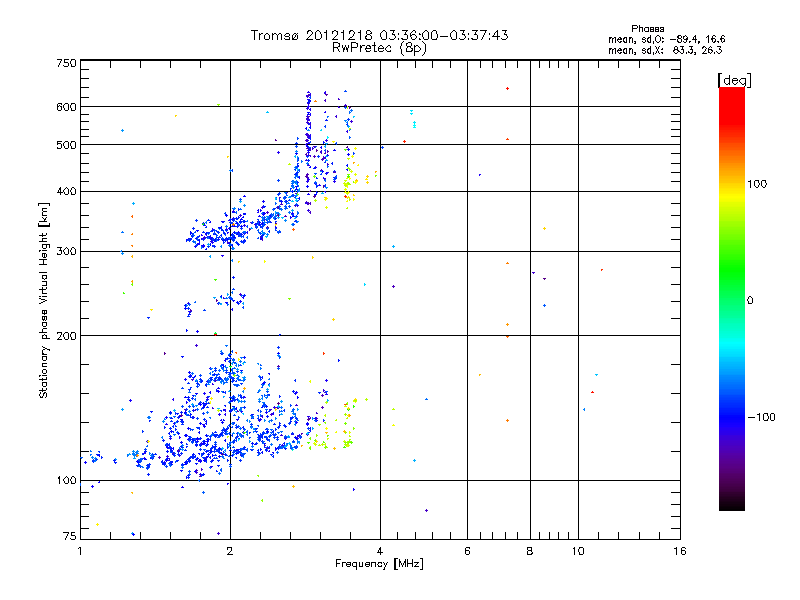Click the 'RwPretec (8p)' subtitle
Viewport: 800px width, 600px height.
pos(379,48)
